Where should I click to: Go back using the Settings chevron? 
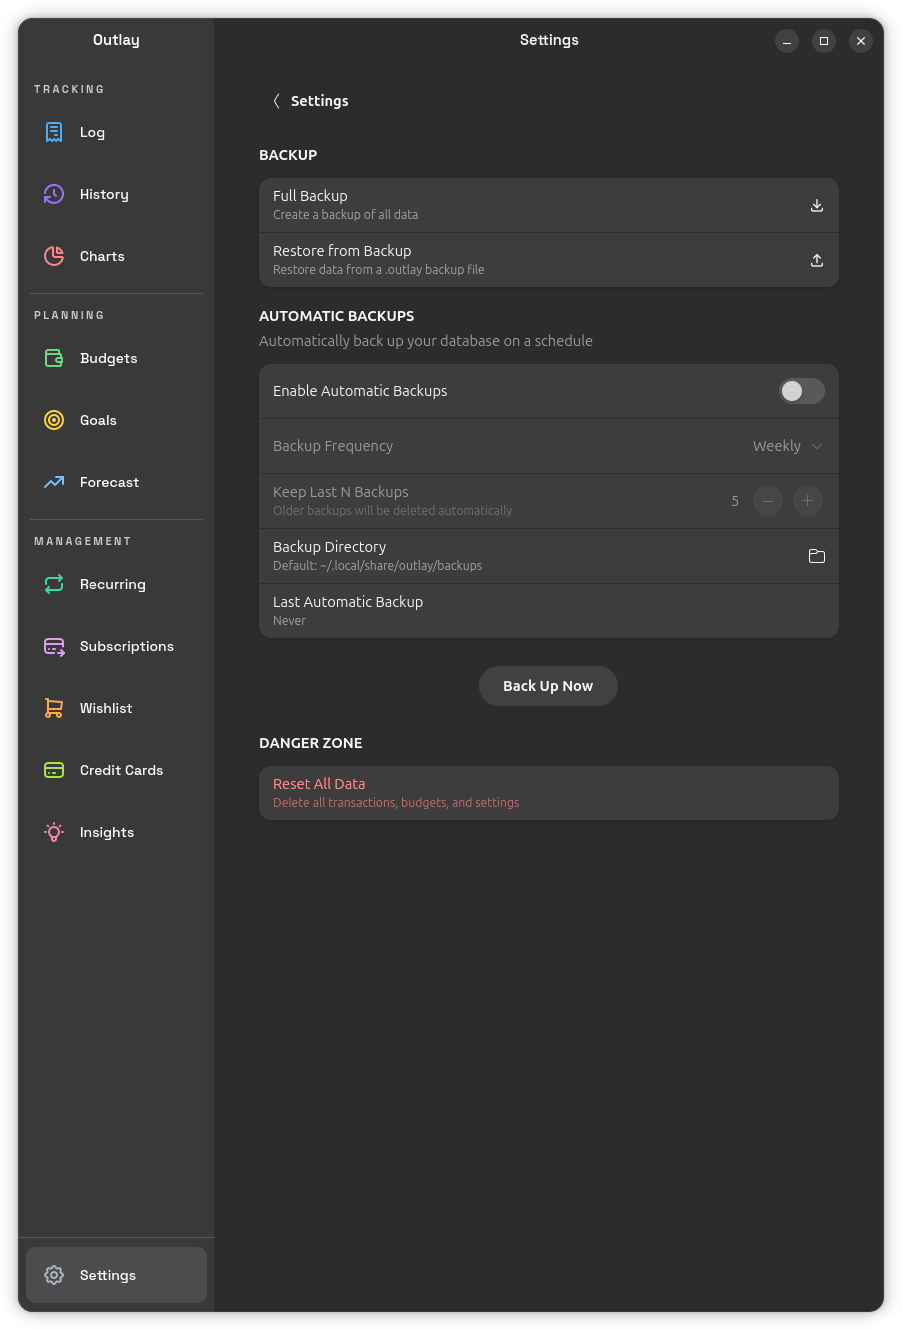pos(277,101)
